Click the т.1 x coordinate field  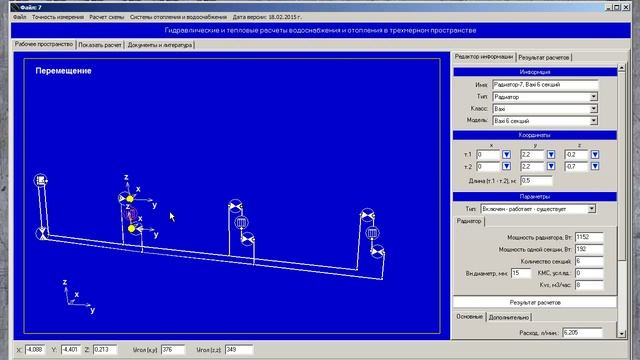[488, 155]
